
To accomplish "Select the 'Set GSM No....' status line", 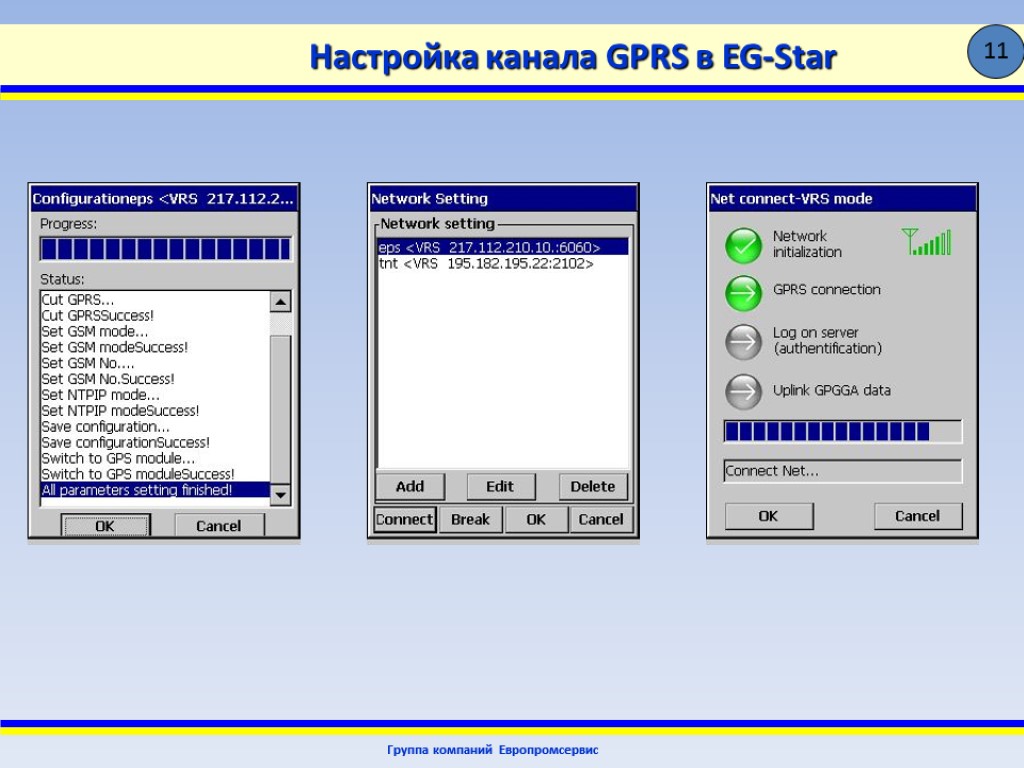I will (155, 363).
